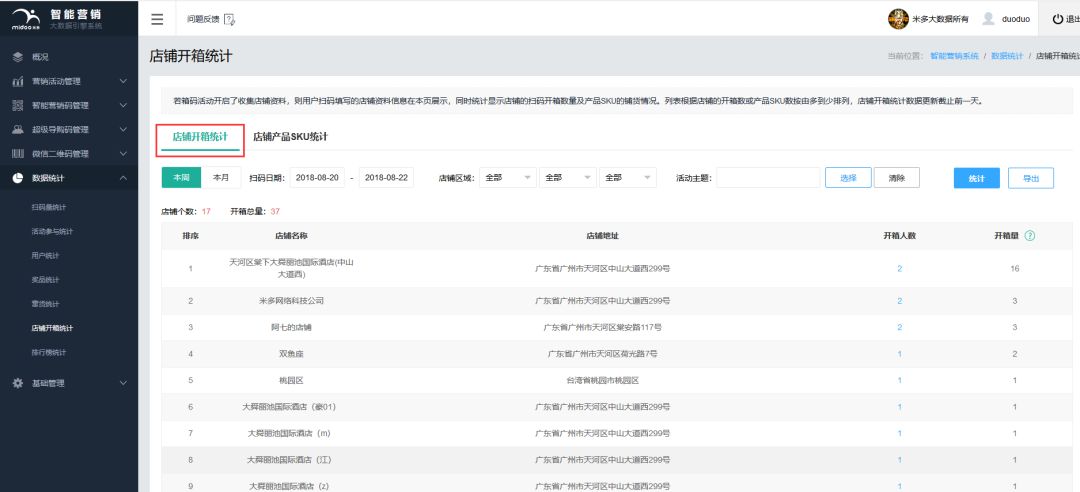1080x492 pixels.
Task: Open the 问题反馈 feedback link
Action: coord(203,19)
